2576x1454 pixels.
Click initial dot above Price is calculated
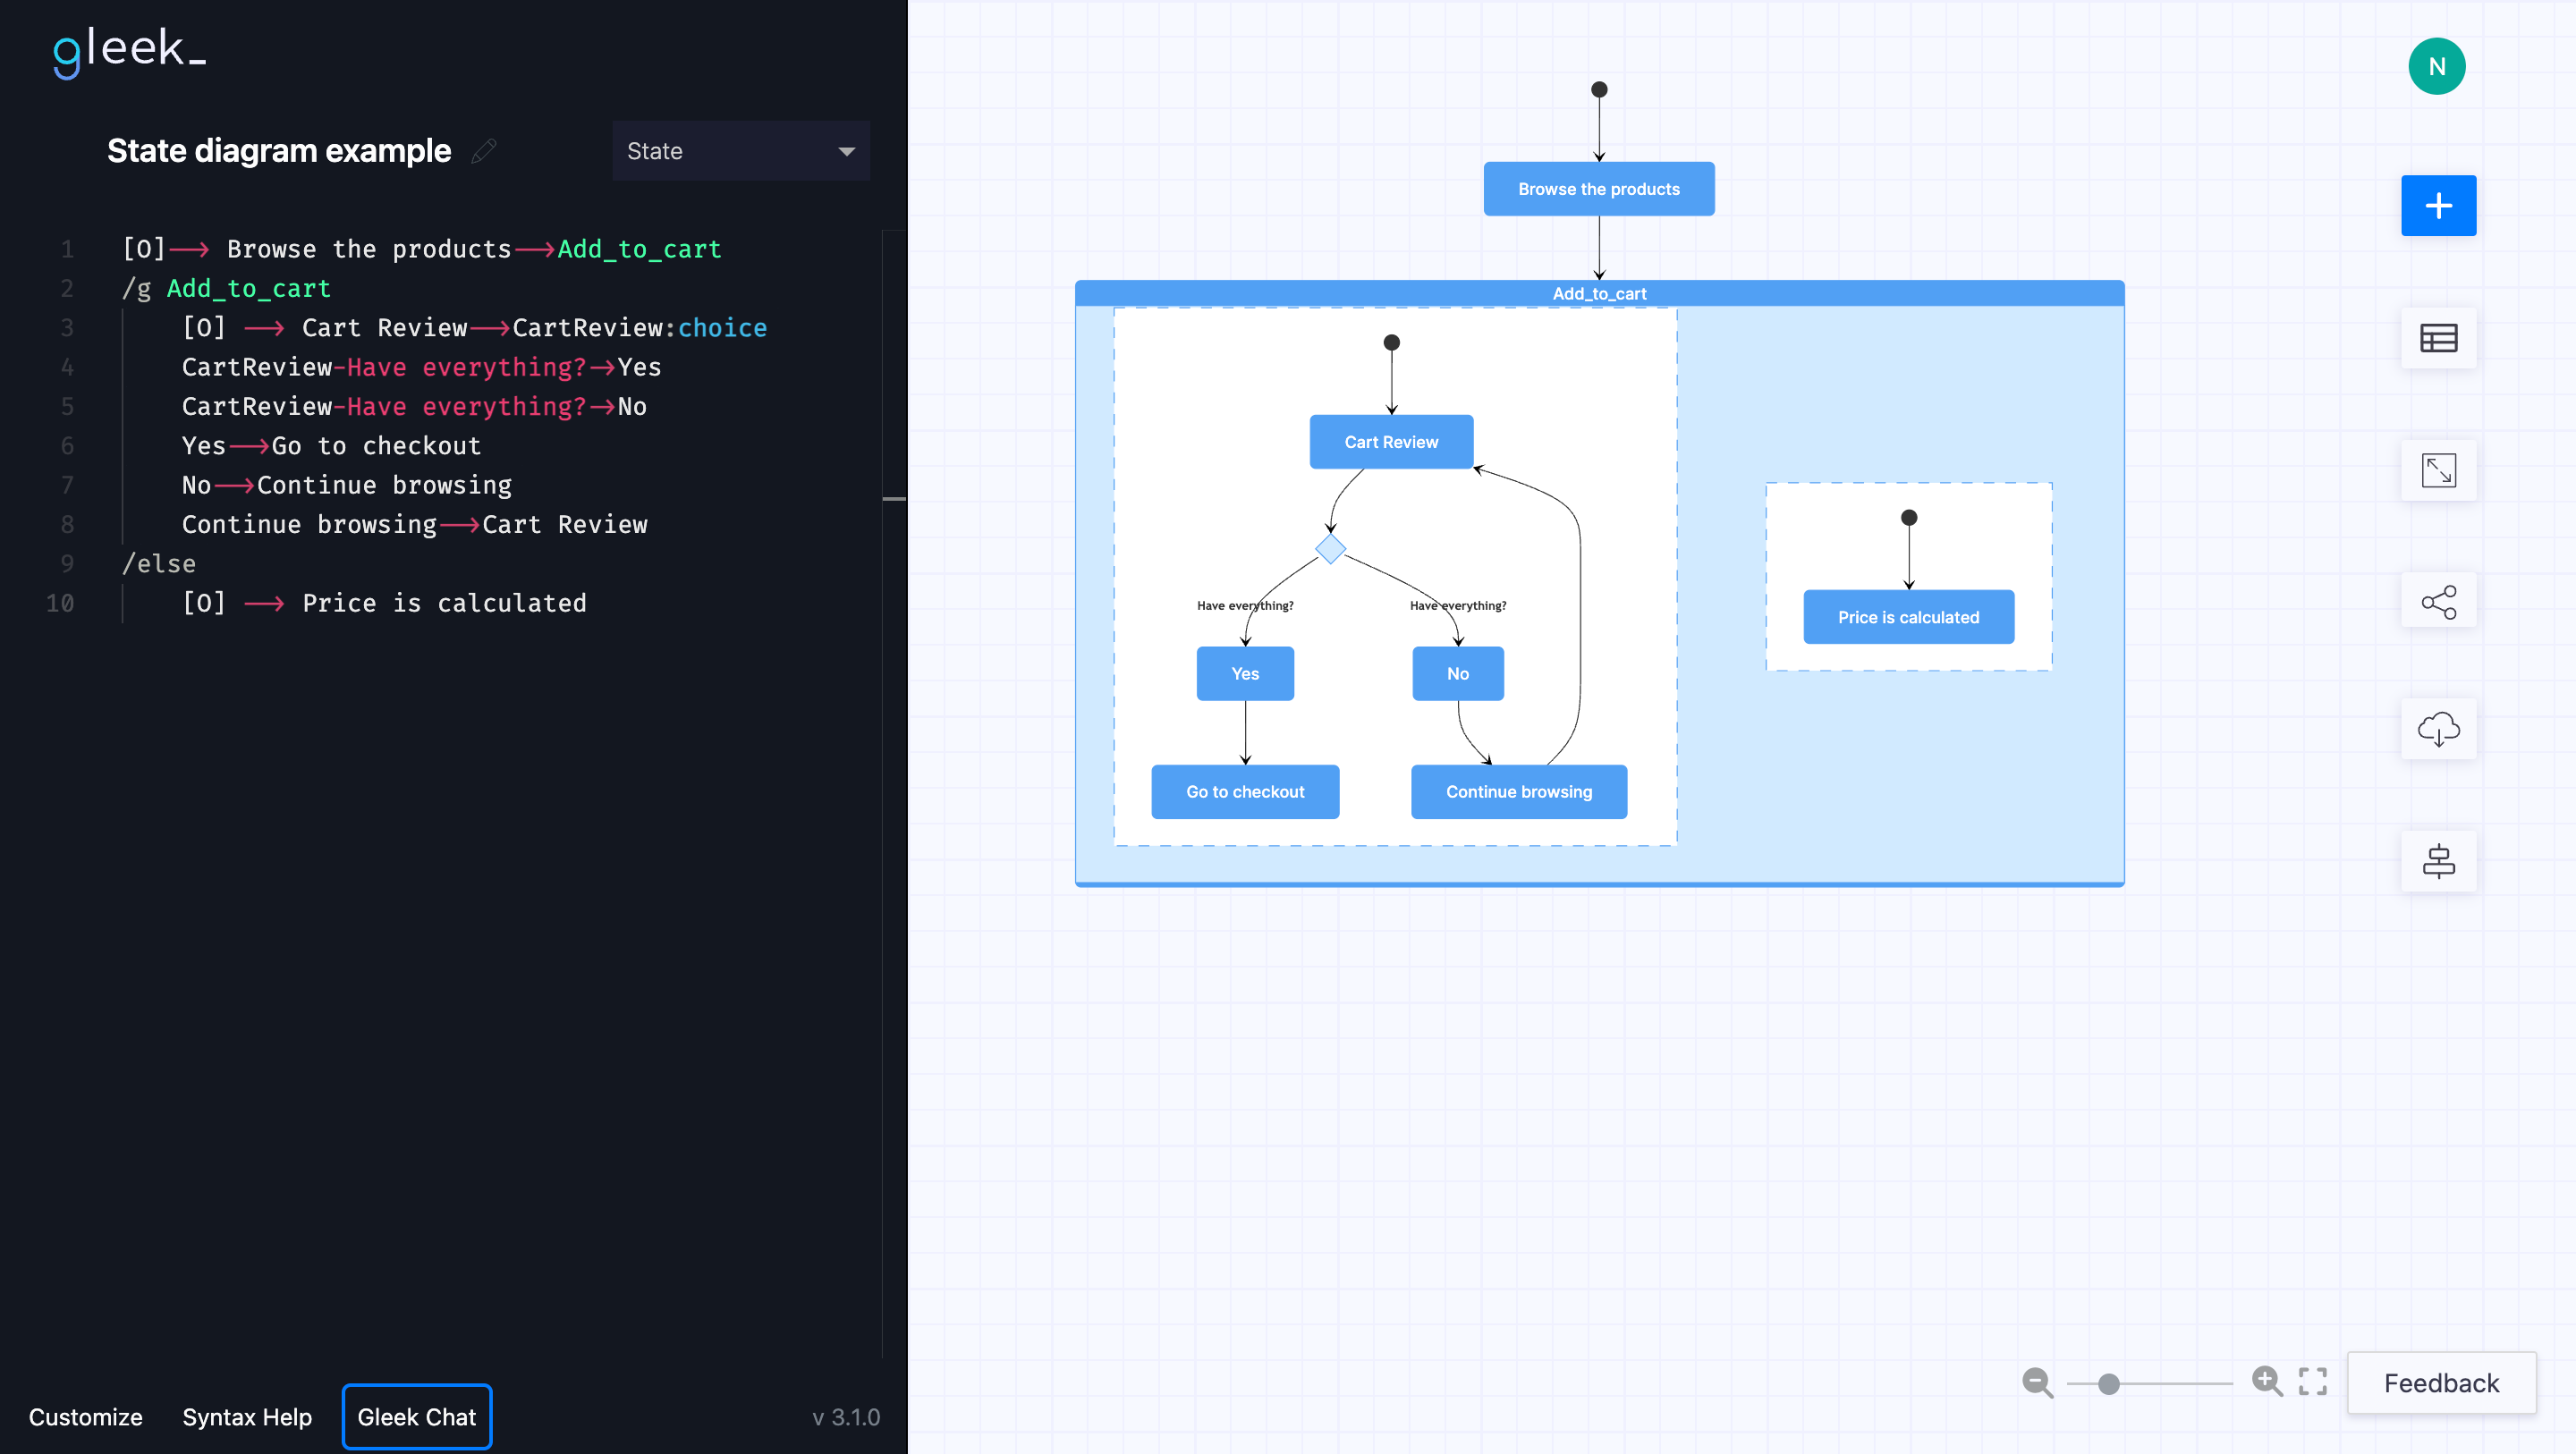pos(1908,518)
